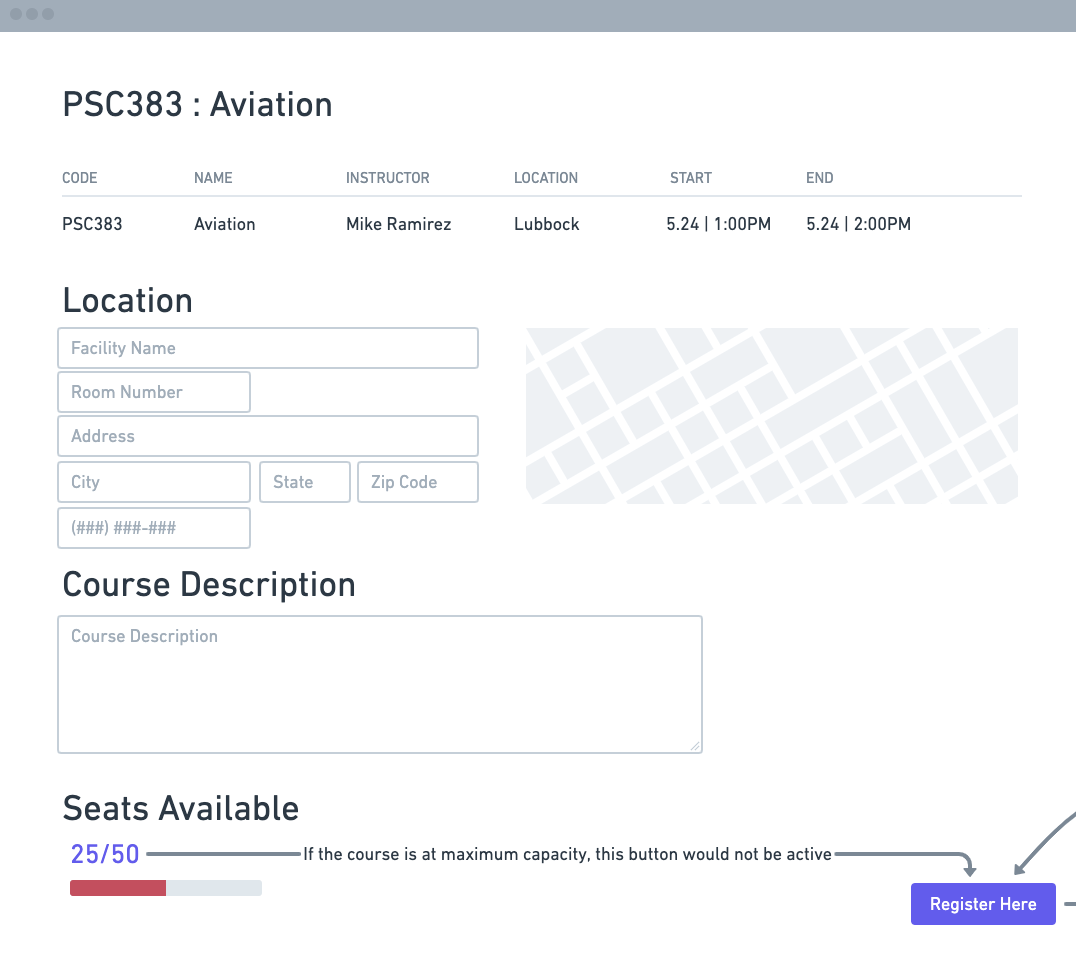1076x956 pixels.
Task: Click the Zip Code field
Action: click(417, 482)
